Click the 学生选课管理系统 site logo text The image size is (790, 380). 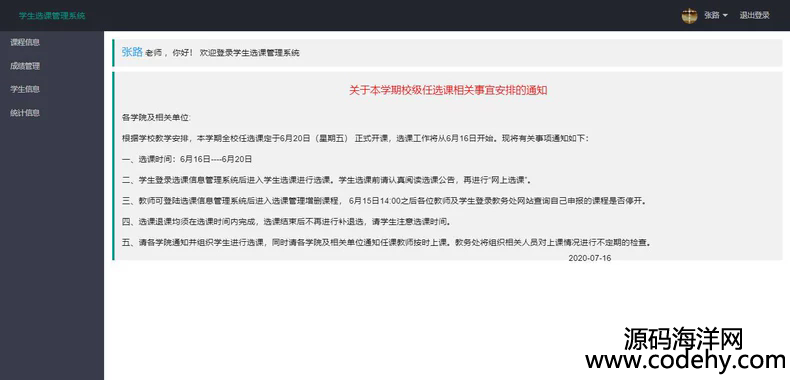click(x=52, y=16)
